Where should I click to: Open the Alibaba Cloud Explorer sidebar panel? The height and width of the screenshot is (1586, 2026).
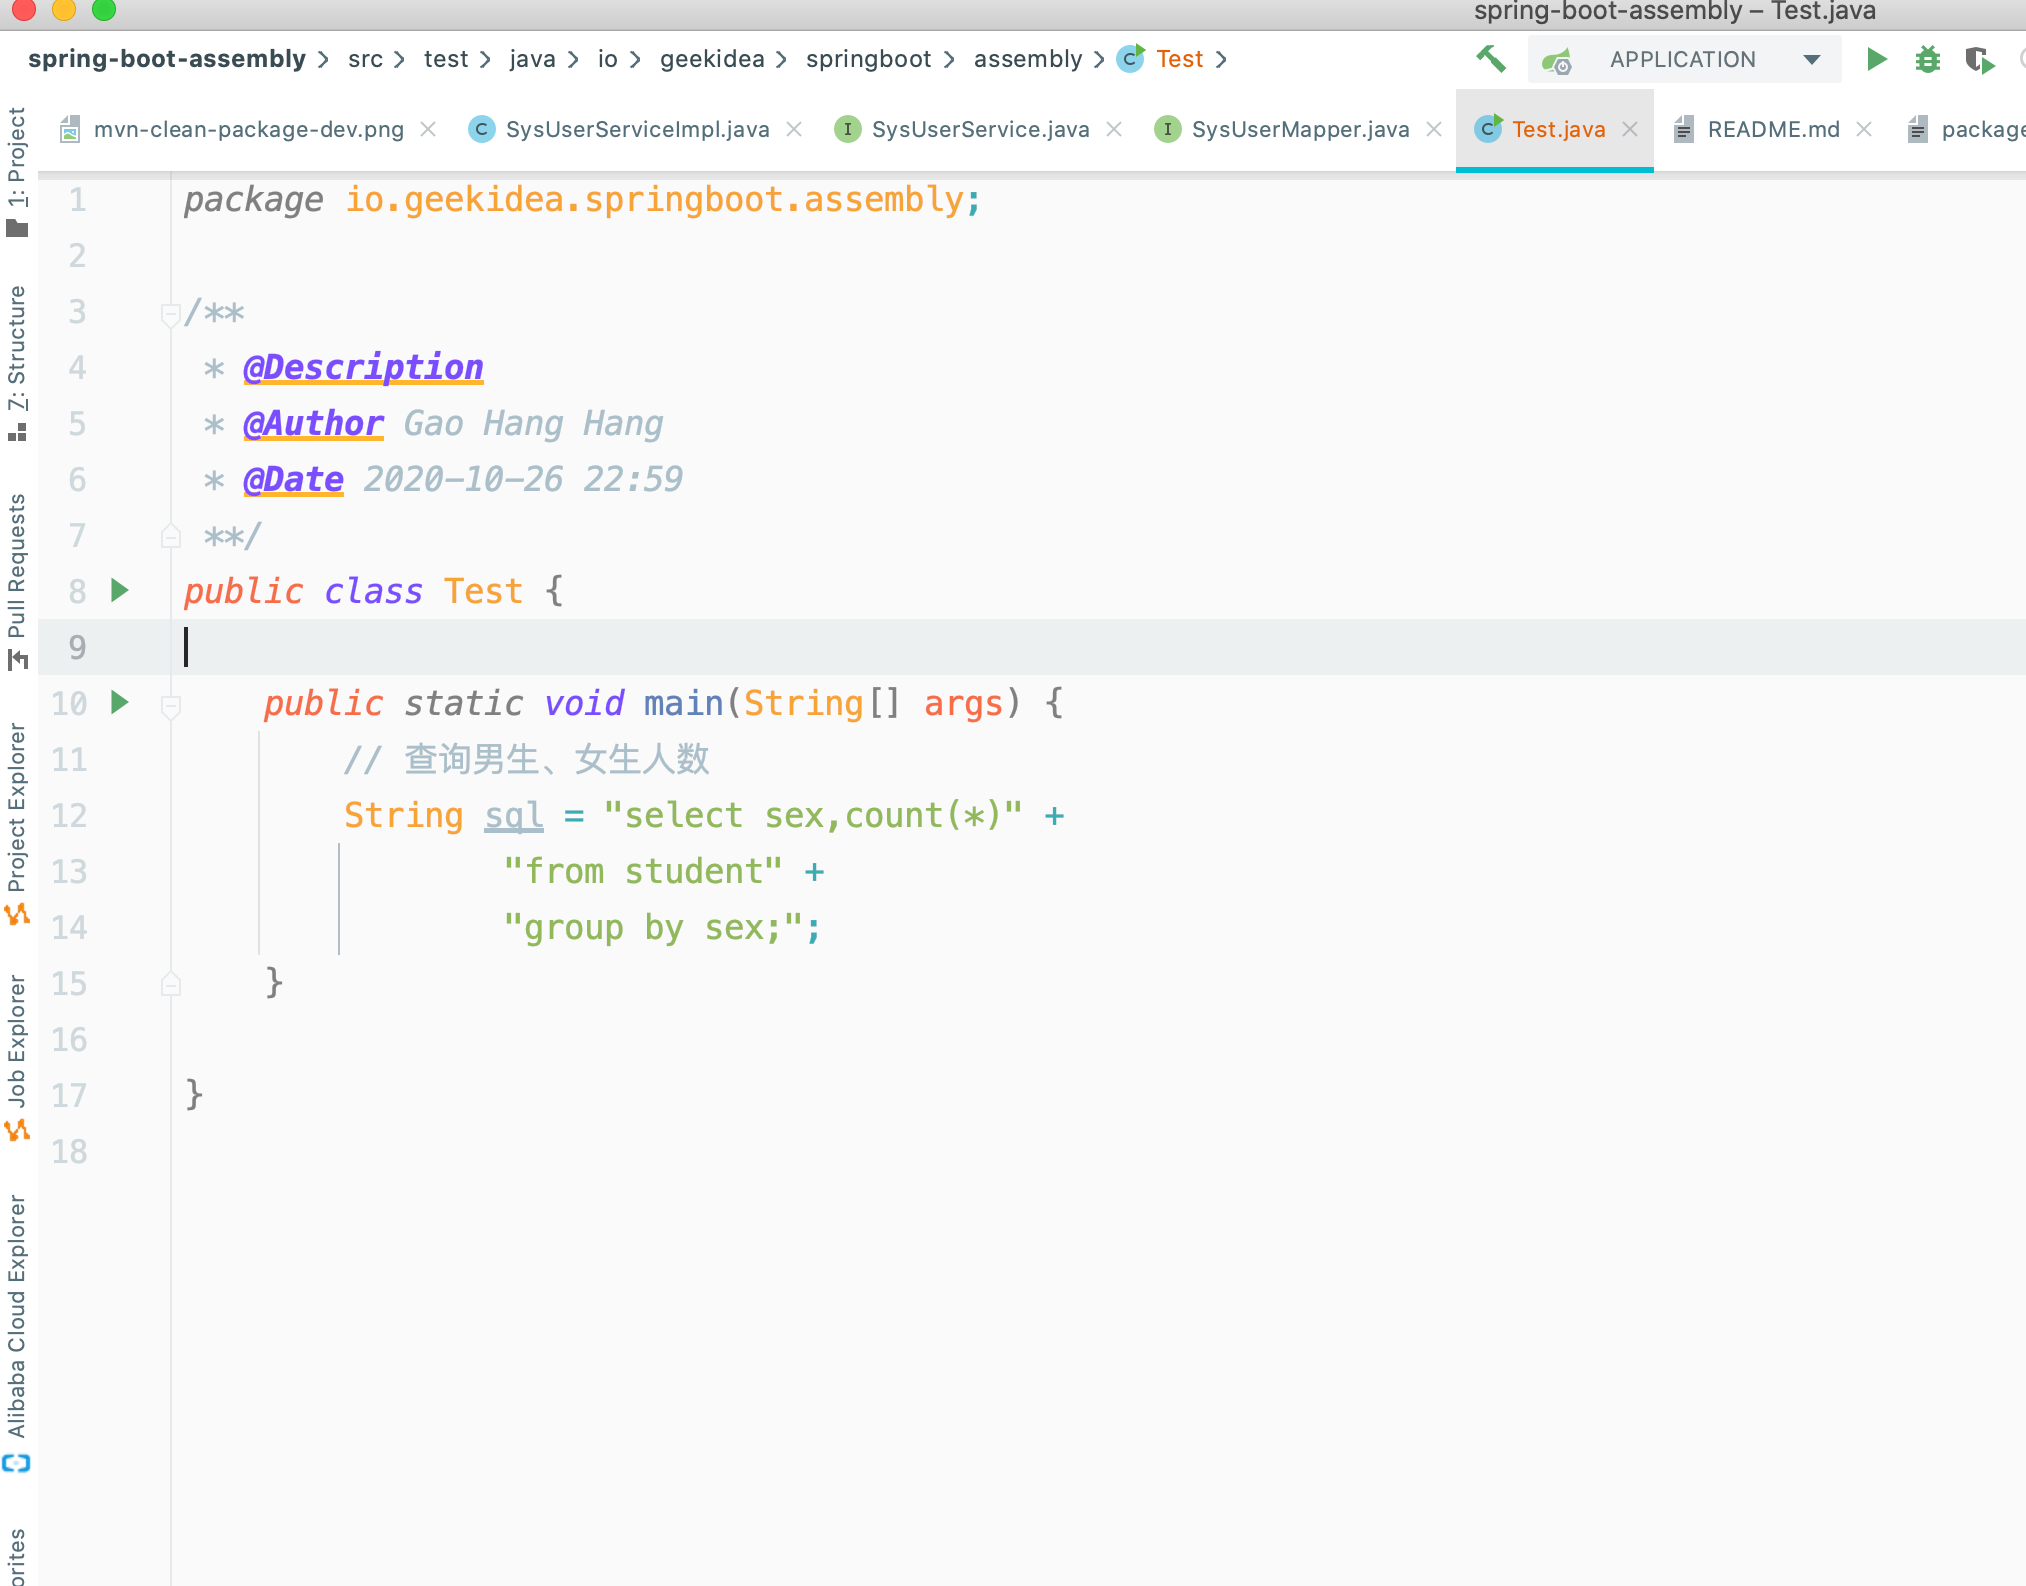point(17,1320)
